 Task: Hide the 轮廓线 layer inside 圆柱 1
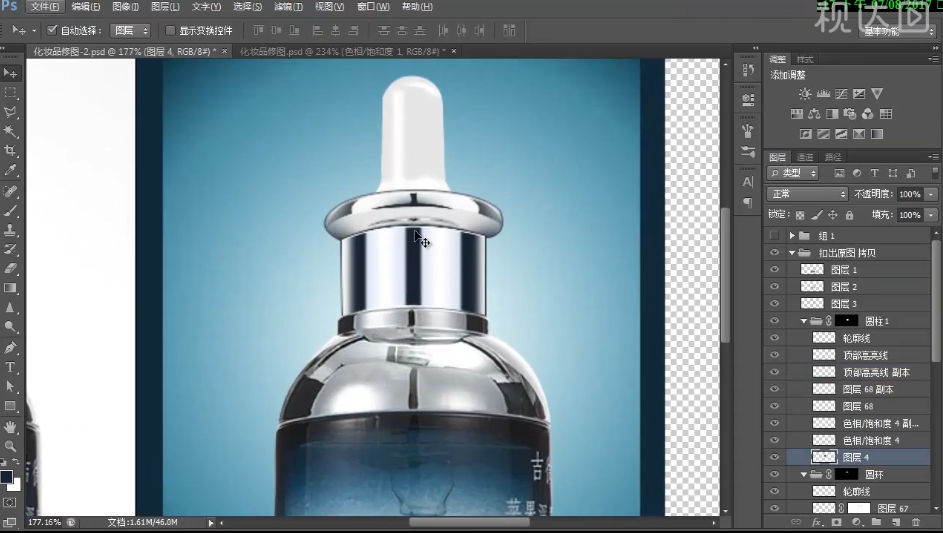pos(775,338)
